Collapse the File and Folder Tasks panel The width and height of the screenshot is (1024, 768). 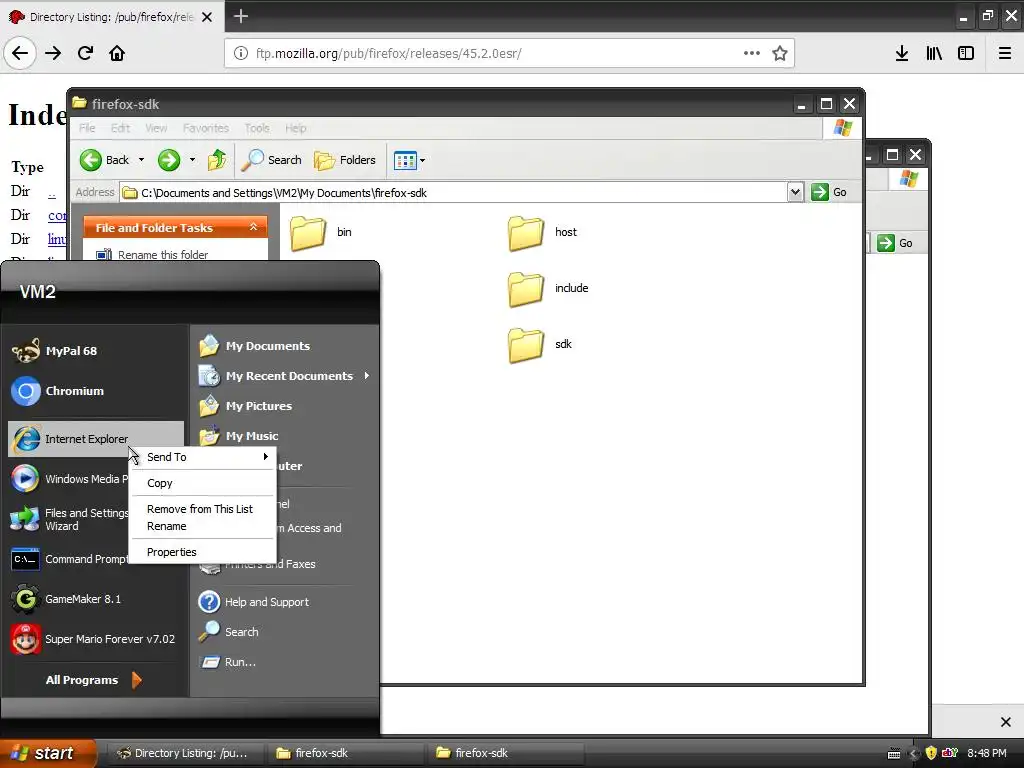[x=253, y=227]
